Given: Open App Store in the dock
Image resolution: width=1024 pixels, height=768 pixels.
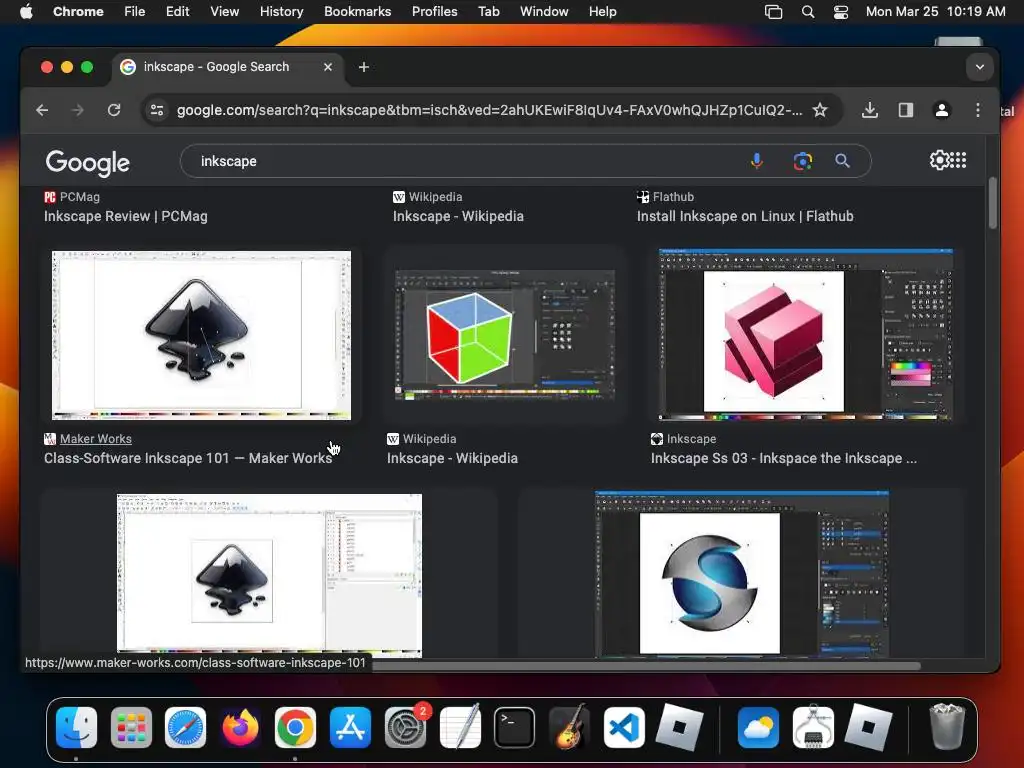Looking at the screenshot, I should 350,727.
